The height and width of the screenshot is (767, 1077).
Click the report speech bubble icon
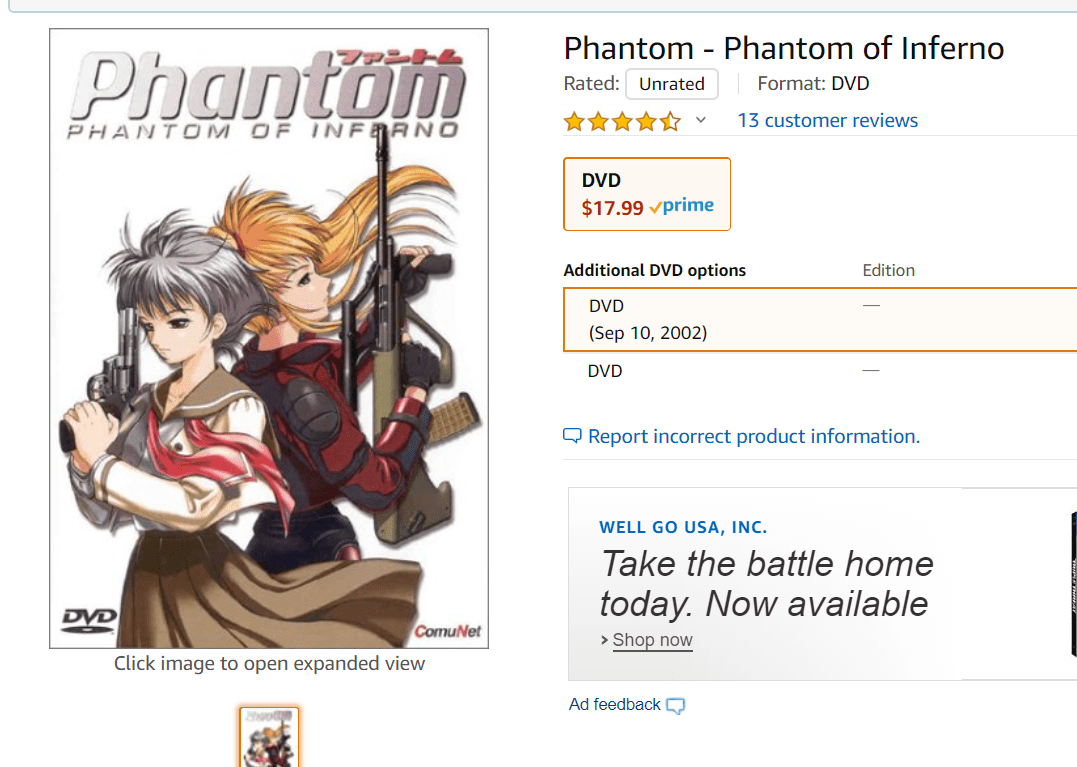click(x=572, y=435)
